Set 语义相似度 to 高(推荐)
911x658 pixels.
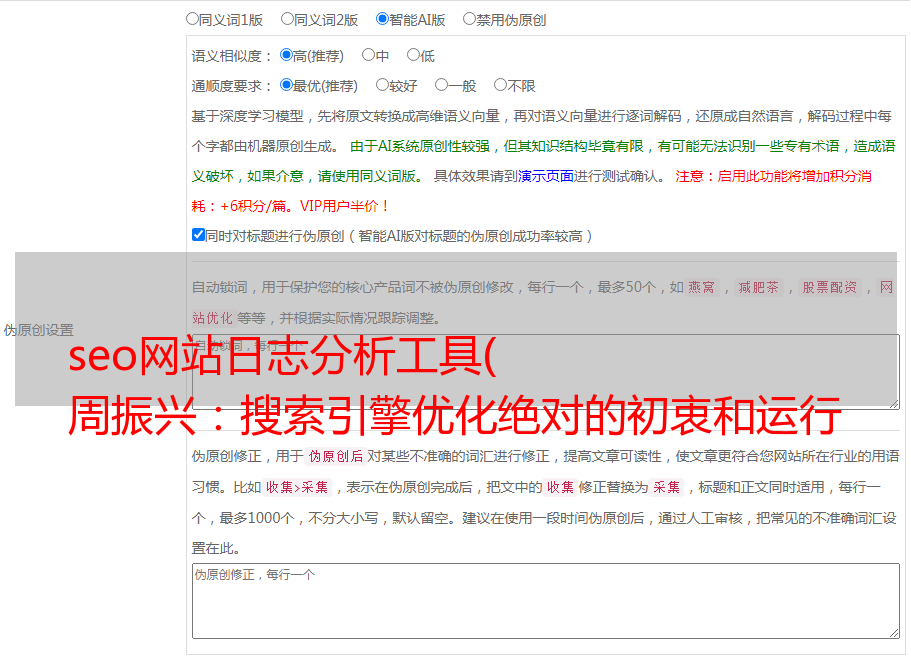point(286,55)
